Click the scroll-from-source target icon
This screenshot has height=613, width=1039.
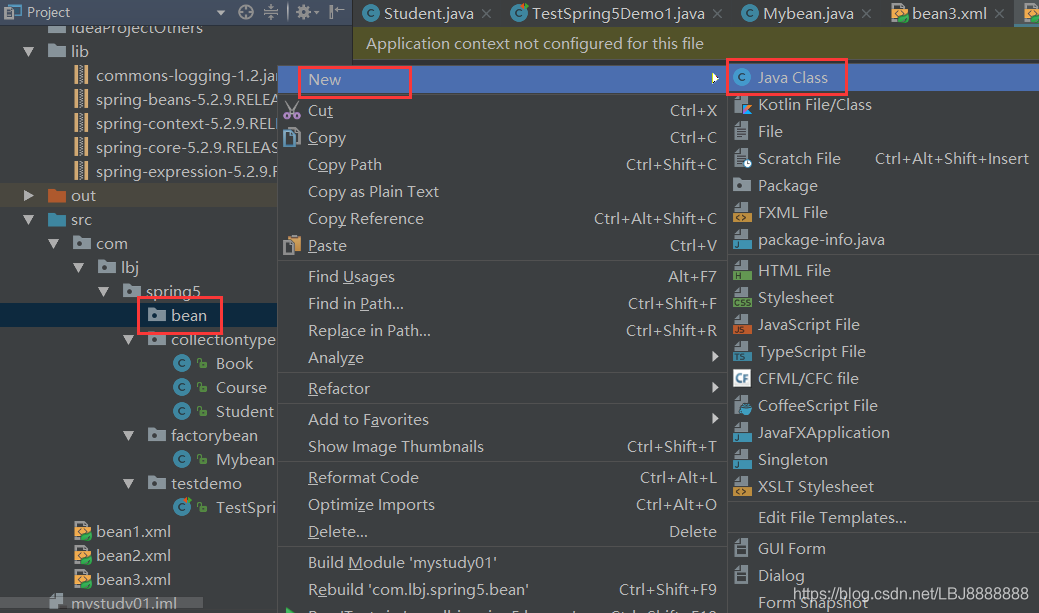tap(246, 12)
